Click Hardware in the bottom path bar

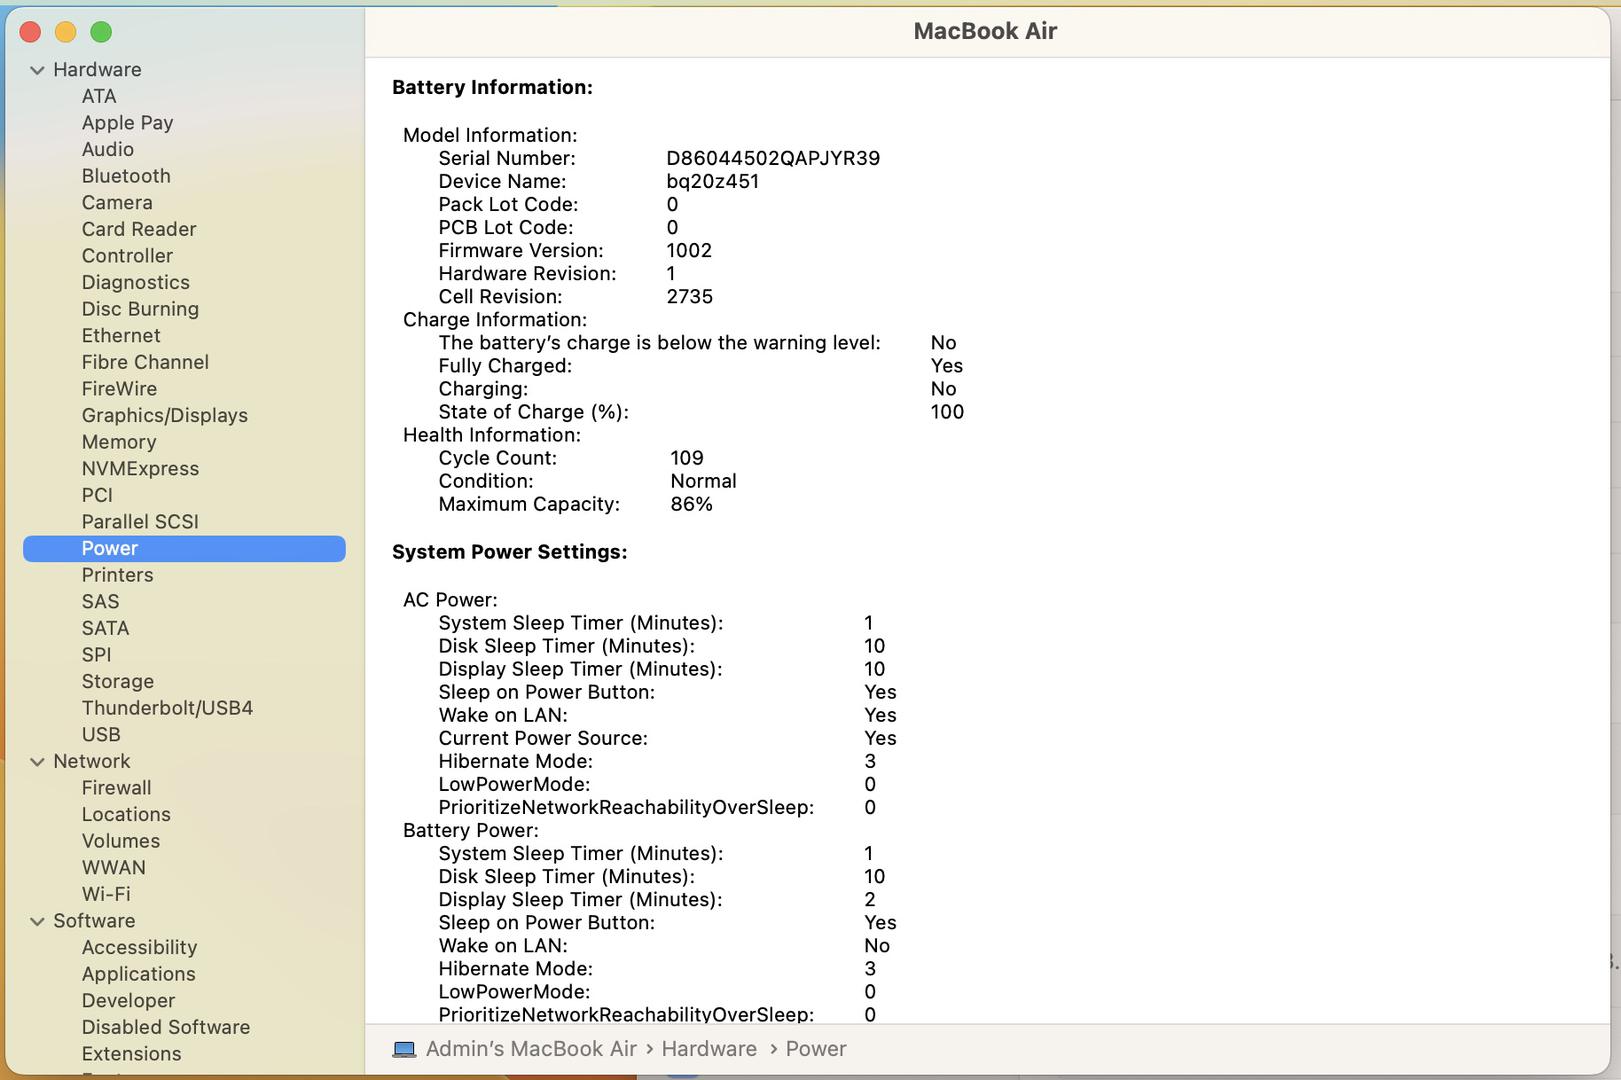709,1049
